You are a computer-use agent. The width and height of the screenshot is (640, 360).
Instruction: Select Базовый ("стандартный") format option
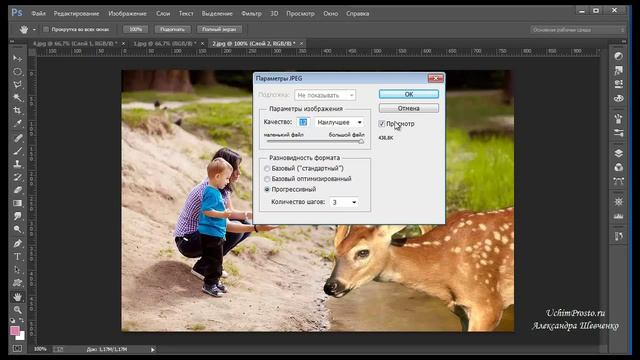[267, 169]
